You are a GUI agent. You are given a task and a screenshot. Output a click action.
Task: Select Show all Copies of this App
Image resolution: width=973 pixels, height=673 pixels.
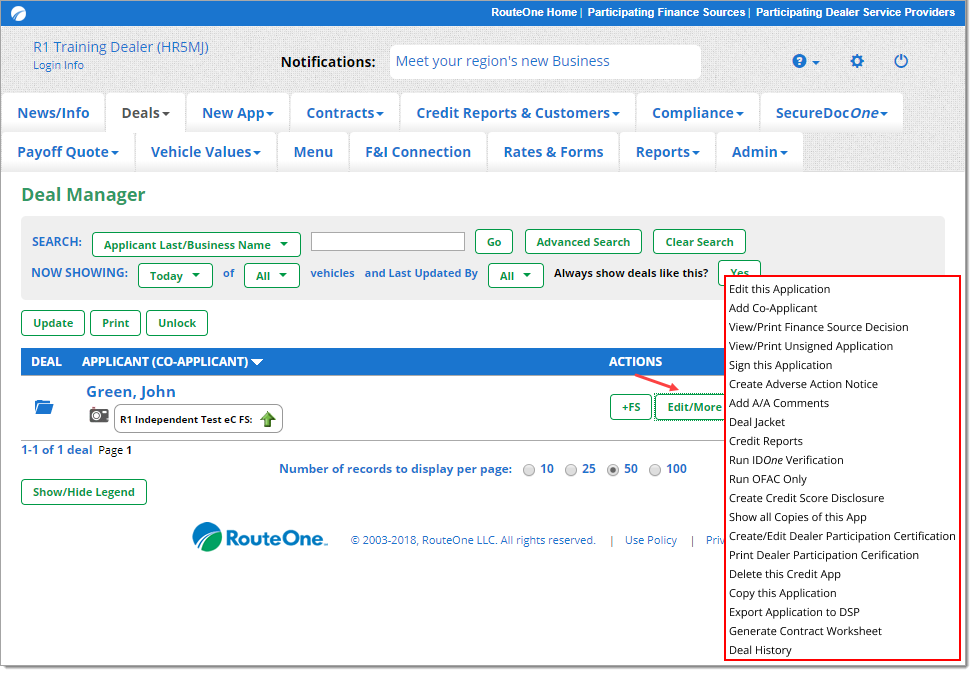pyautogui.click(x=797, y=517)
